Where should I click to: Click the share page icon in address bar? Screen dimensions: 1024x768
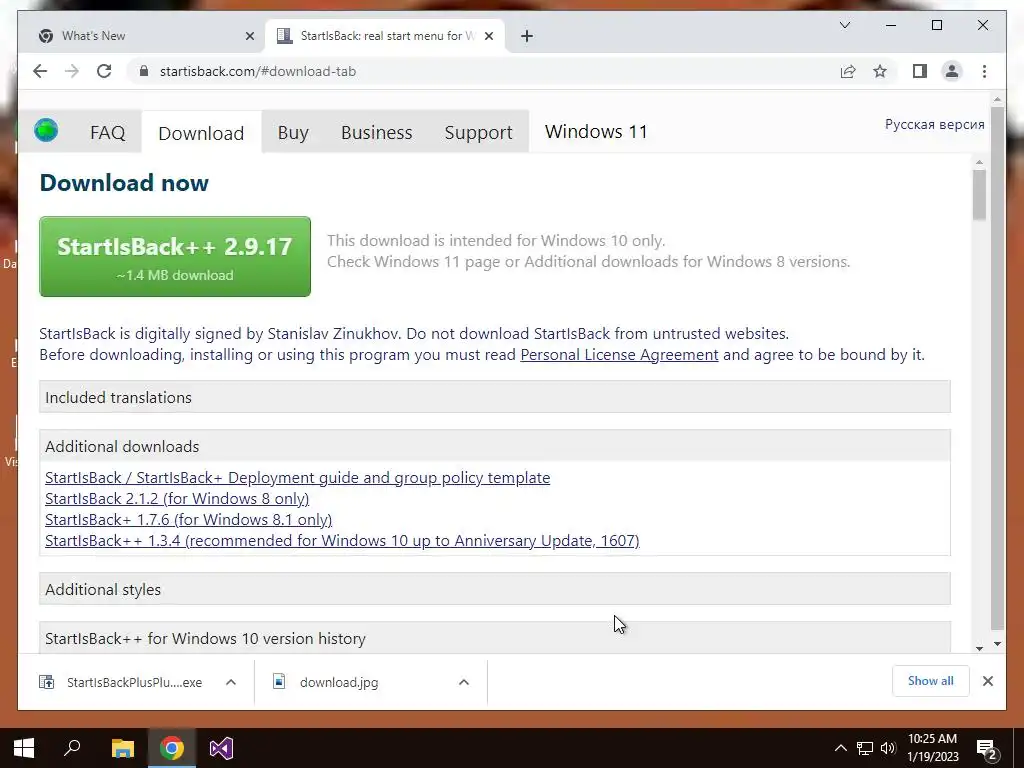click(848, 71)
